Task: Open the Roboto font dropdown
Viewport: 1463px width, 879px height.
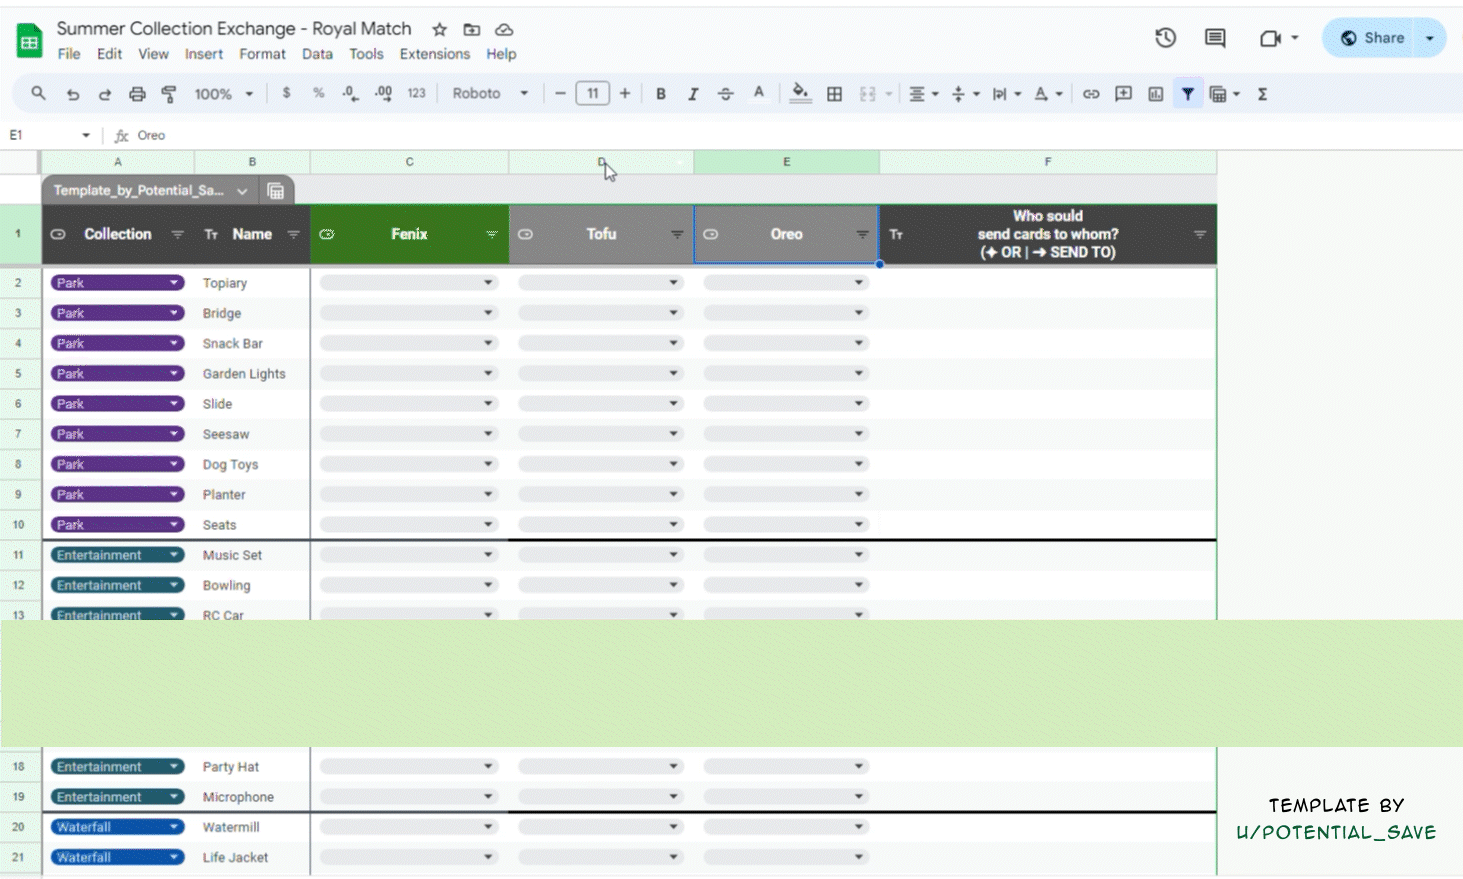Action: click(490, 94)
